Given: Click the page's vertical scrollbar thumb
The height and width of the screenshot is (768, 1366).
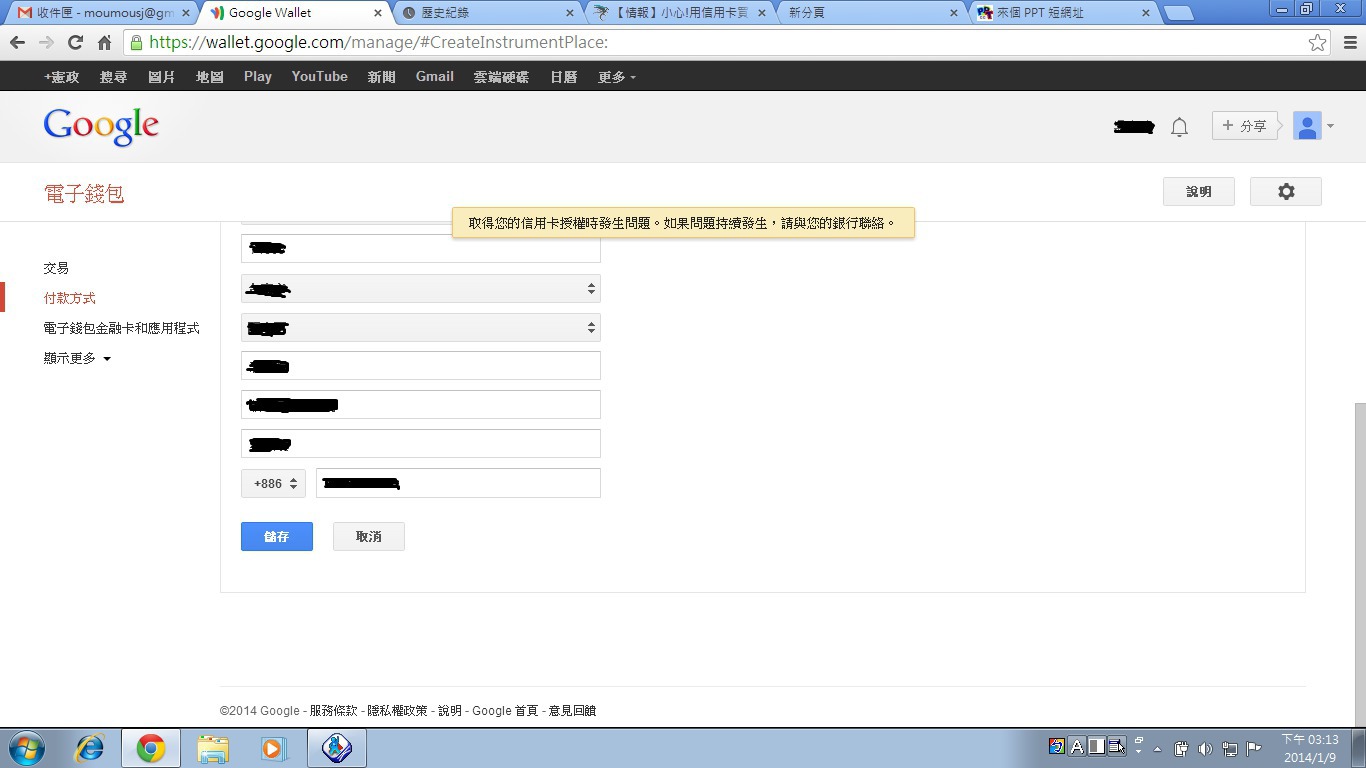Looking at the screenshot, I should [1359, 565].
